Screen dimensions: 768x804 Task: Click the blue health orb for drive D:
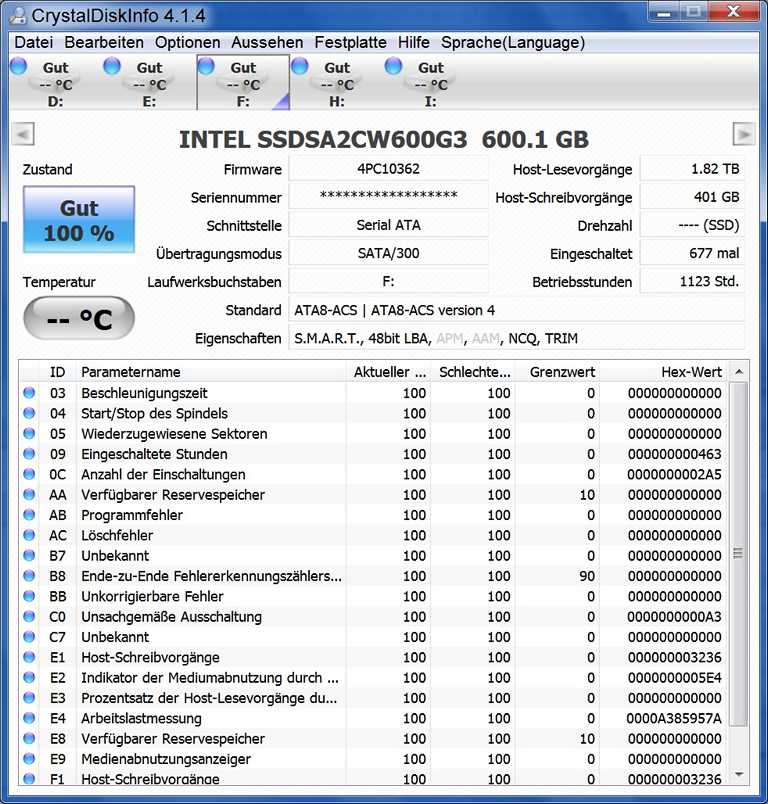pyautogui.click(x=18, y=66)
